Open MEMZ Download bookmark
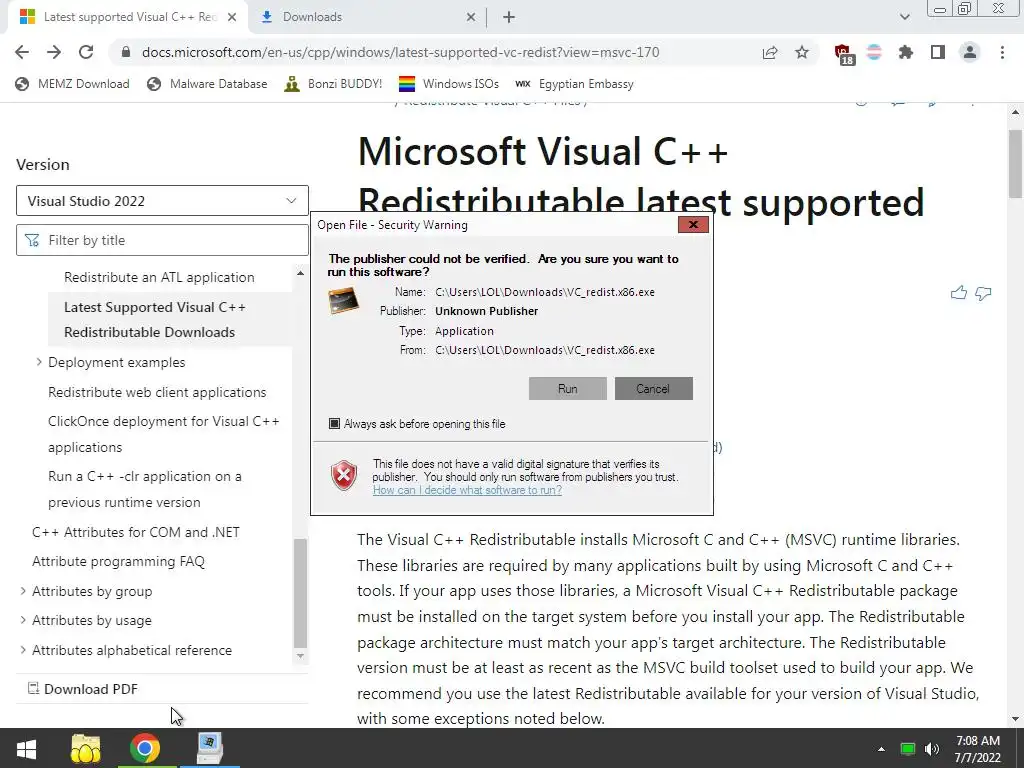The height and width of the screenshot is (768, 1024). pos(72,84)
